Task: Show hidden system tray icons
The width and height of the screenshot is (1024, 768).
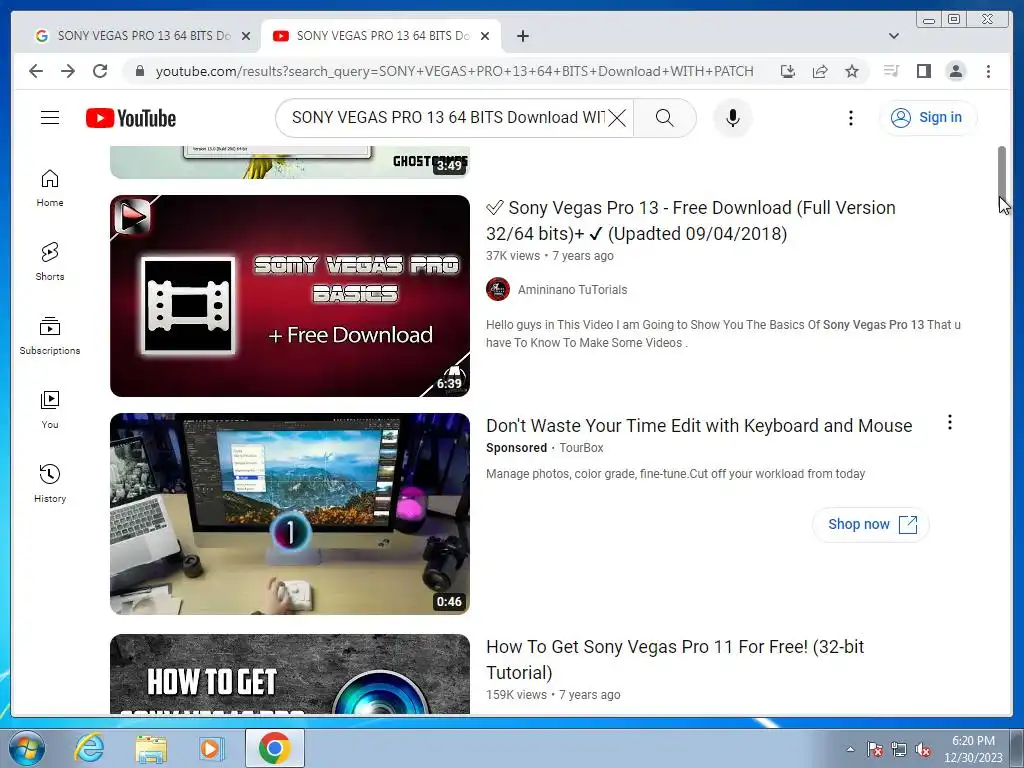Action: coord(850,749)
